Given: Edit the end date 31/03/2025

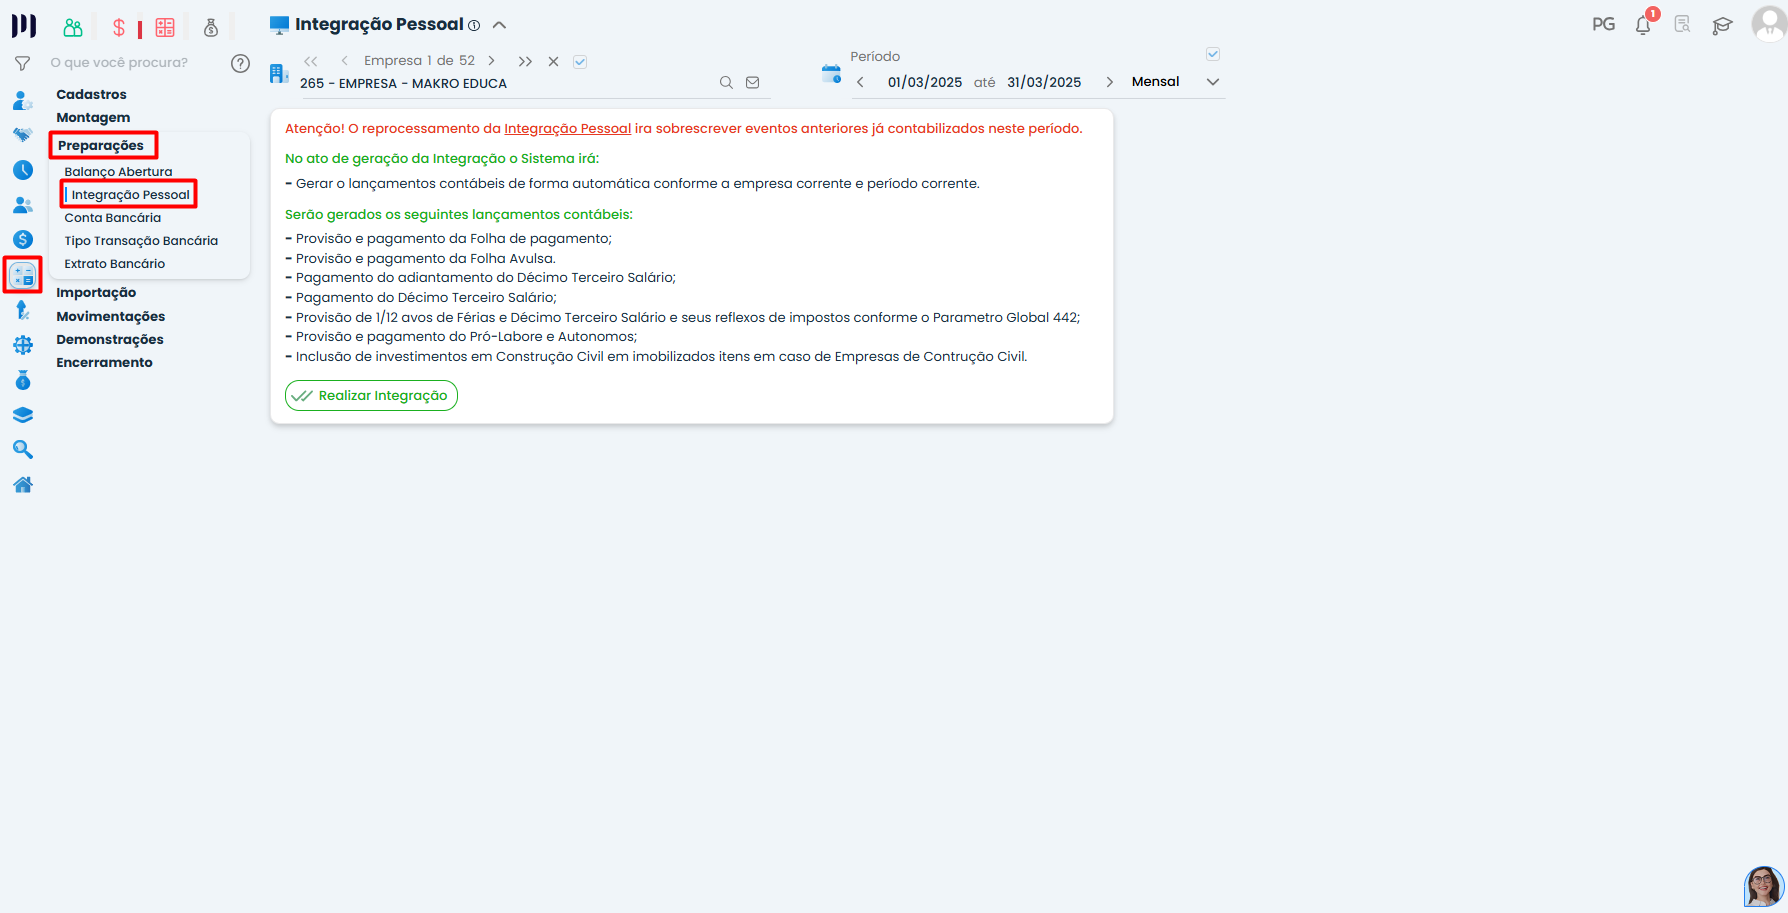Looking at the screenshot, I should tap(1044, 82).
